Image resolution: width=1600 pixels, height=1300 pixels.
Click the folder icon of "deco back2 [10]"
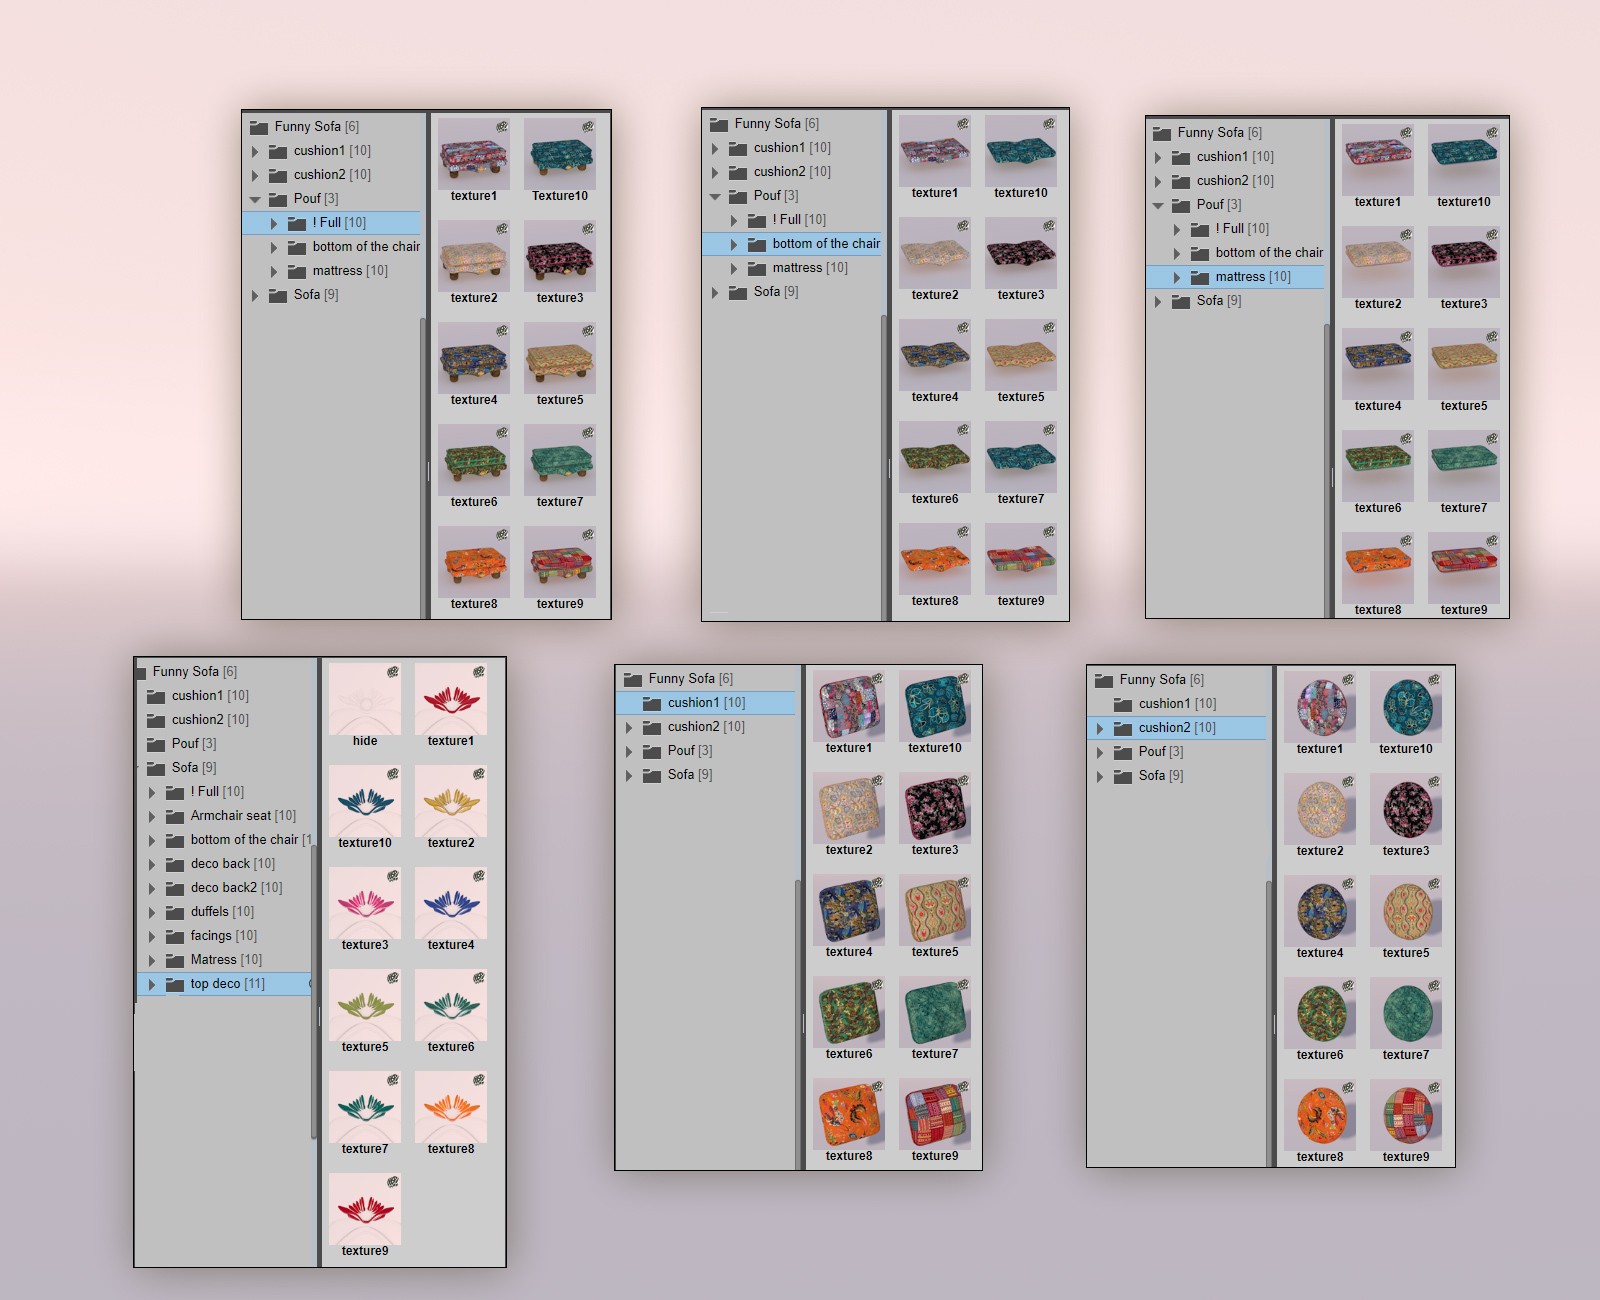(x=175, y=888)
